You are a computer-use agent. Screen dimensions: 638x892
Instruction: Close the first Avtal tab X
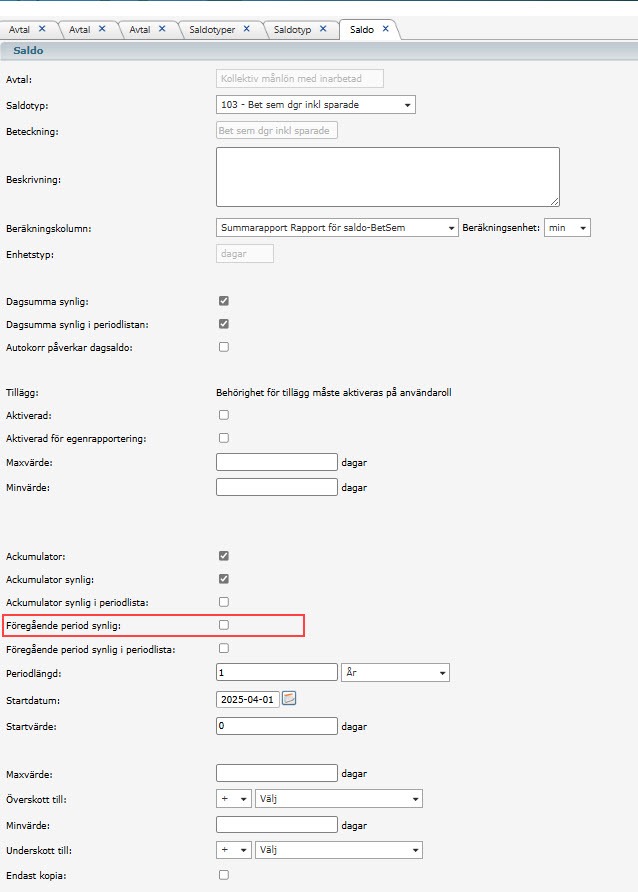click(42, 28)
